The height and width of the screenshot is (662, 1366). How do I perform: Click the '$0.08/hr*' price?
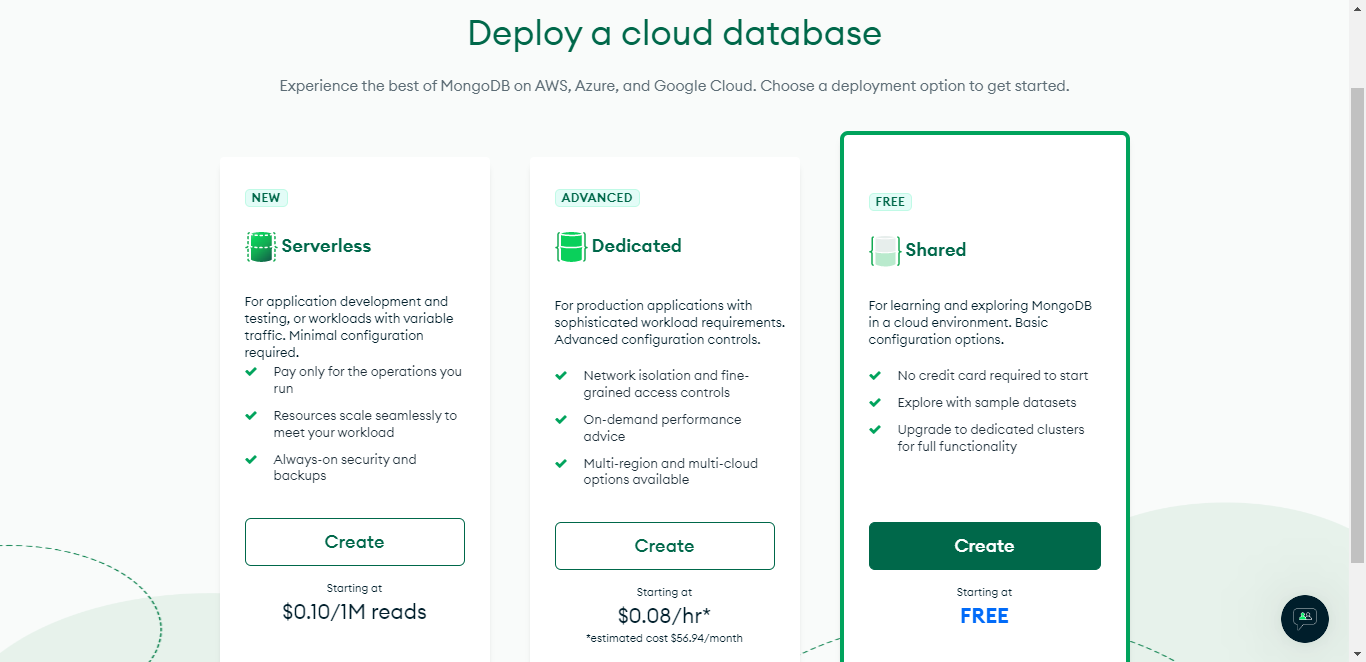click(x=664, y=616)
